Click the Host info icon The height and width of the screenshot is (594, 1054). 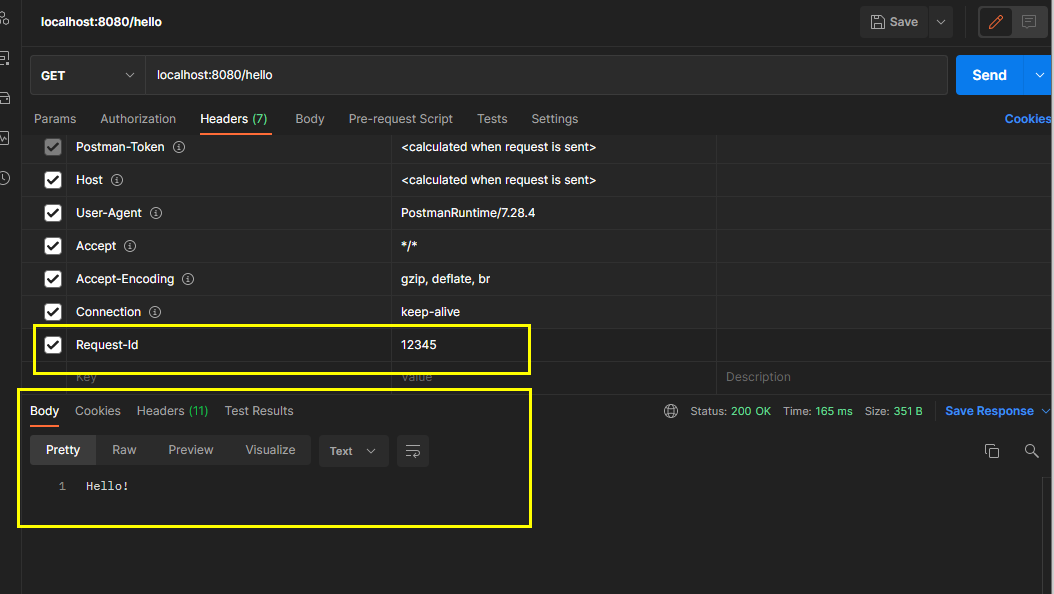[117, 180]
